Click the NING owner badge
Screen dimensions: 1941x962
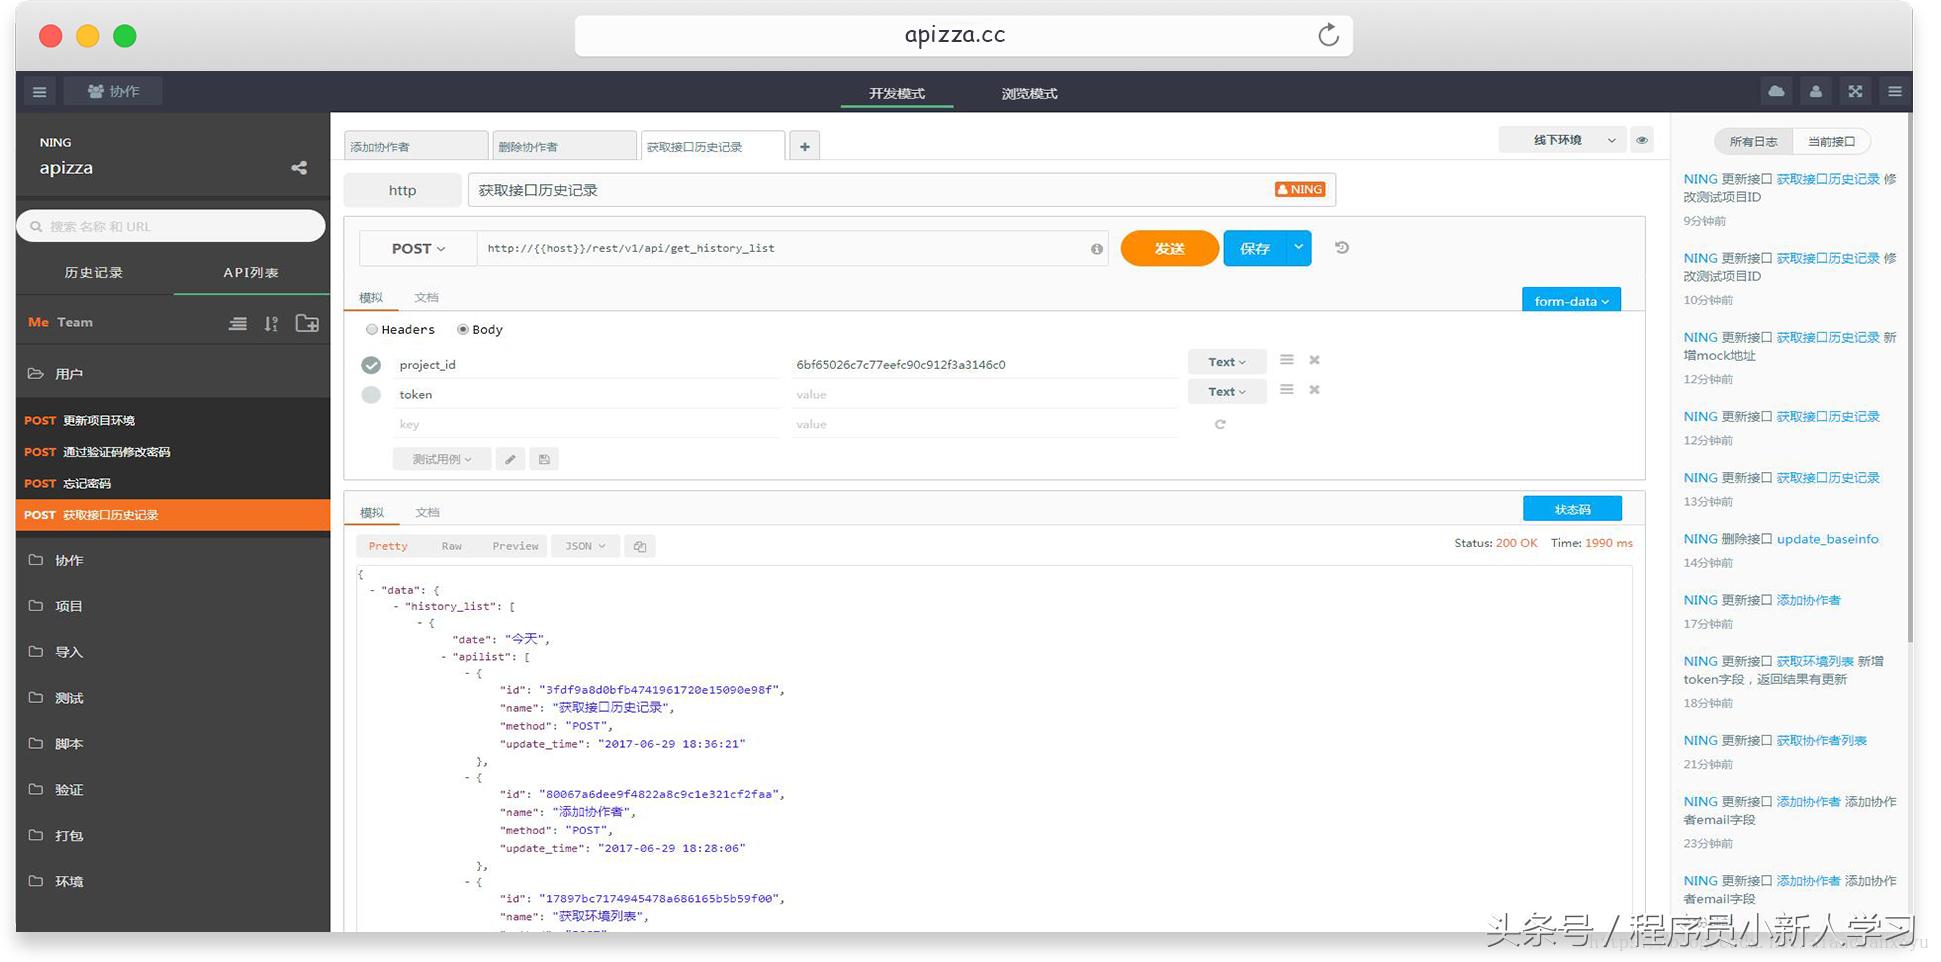coord(1300,189)
